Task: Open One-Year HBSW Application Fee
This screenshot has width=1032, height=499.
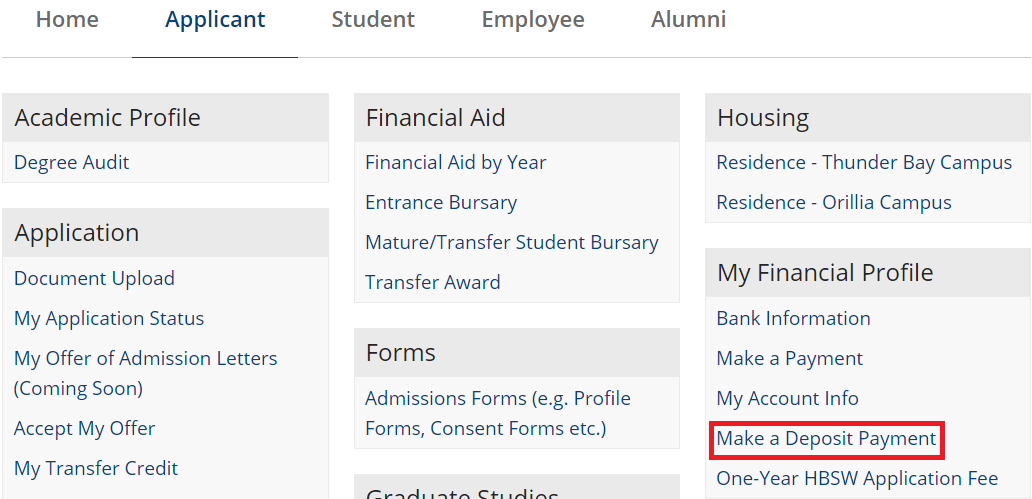Action: (x=857, y=478)
